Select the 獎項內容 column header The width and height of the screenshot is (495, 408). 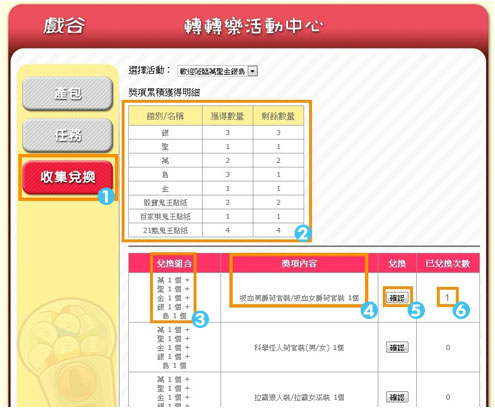coord(299,264)
